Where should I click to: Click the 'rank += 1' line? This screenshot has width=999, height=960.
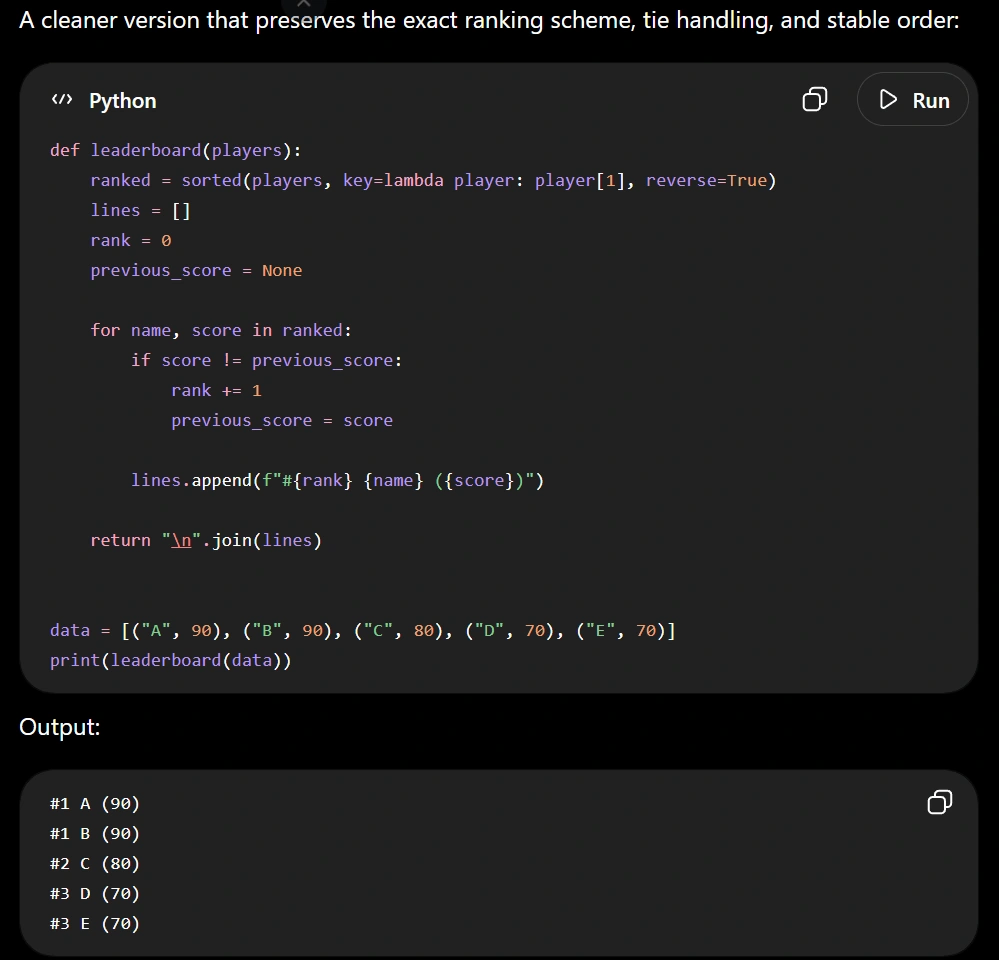click(216, 390)
